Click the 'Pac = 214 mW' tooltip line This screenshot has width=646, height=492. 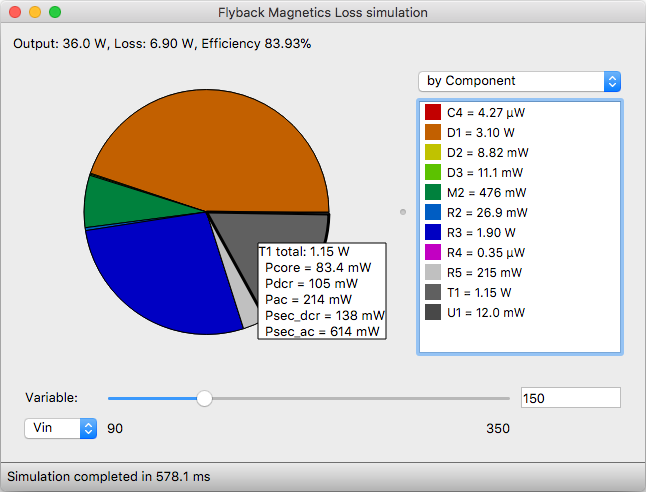point(309,300)
